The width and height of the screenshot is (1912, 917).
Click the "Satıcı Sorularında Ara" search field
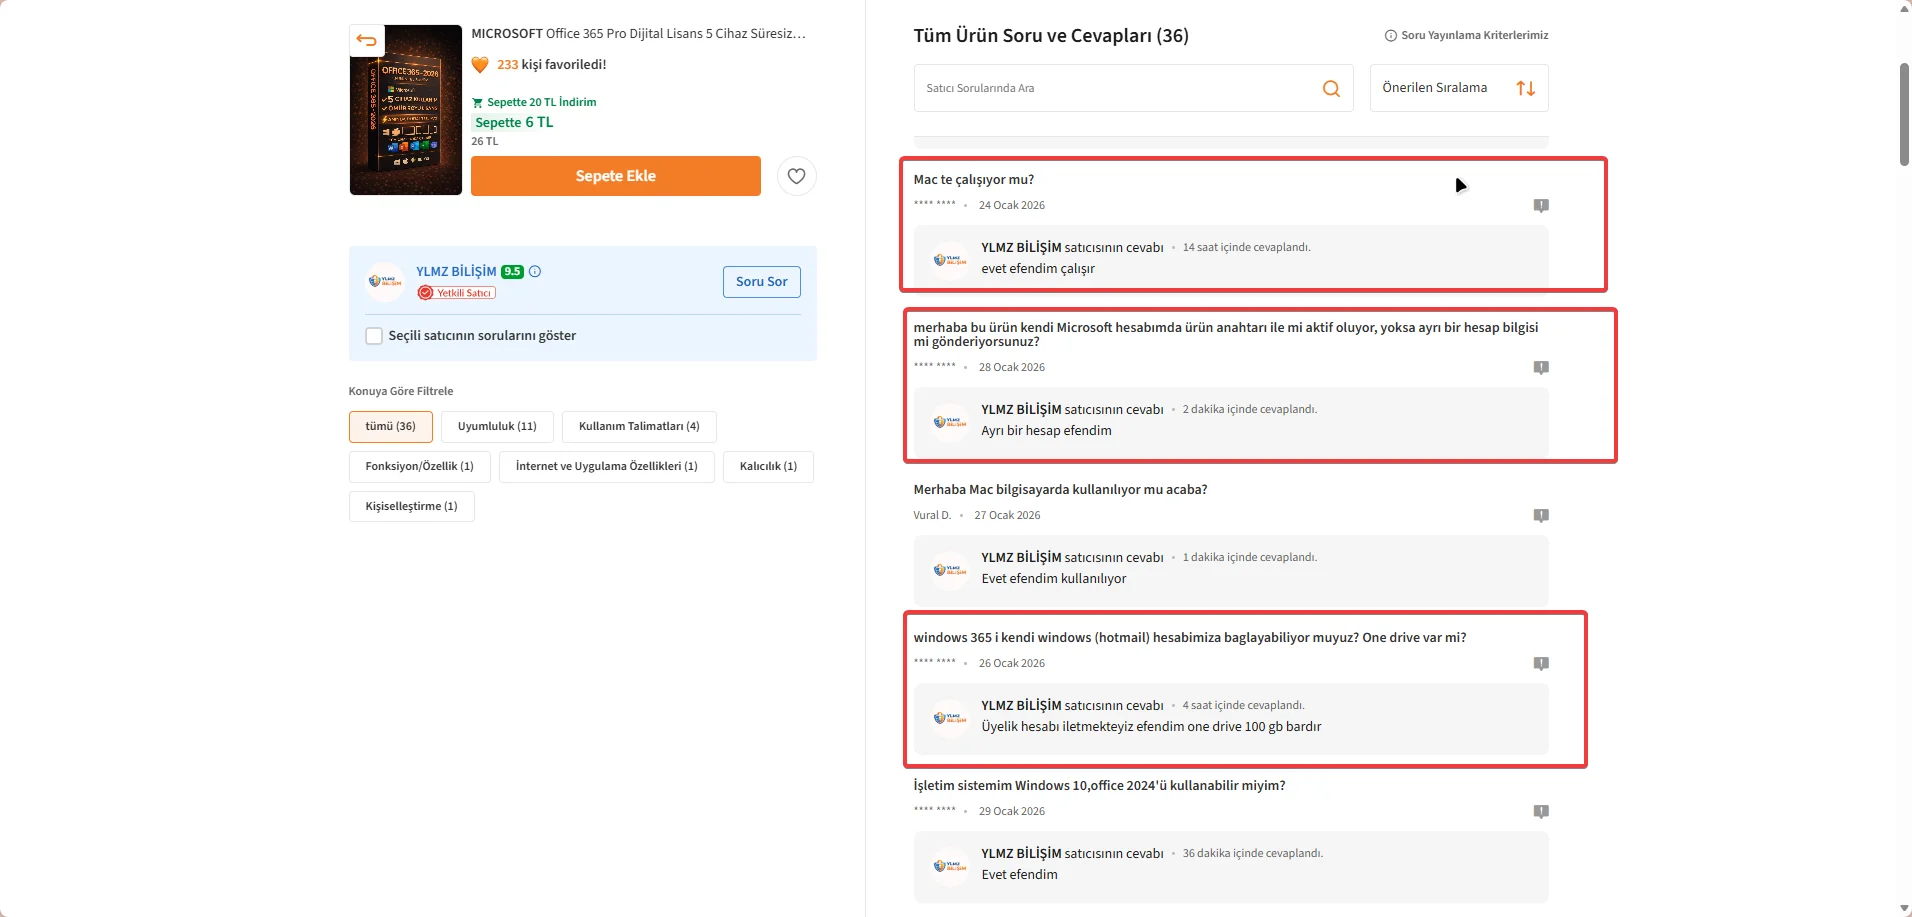tap(1115, 88)
